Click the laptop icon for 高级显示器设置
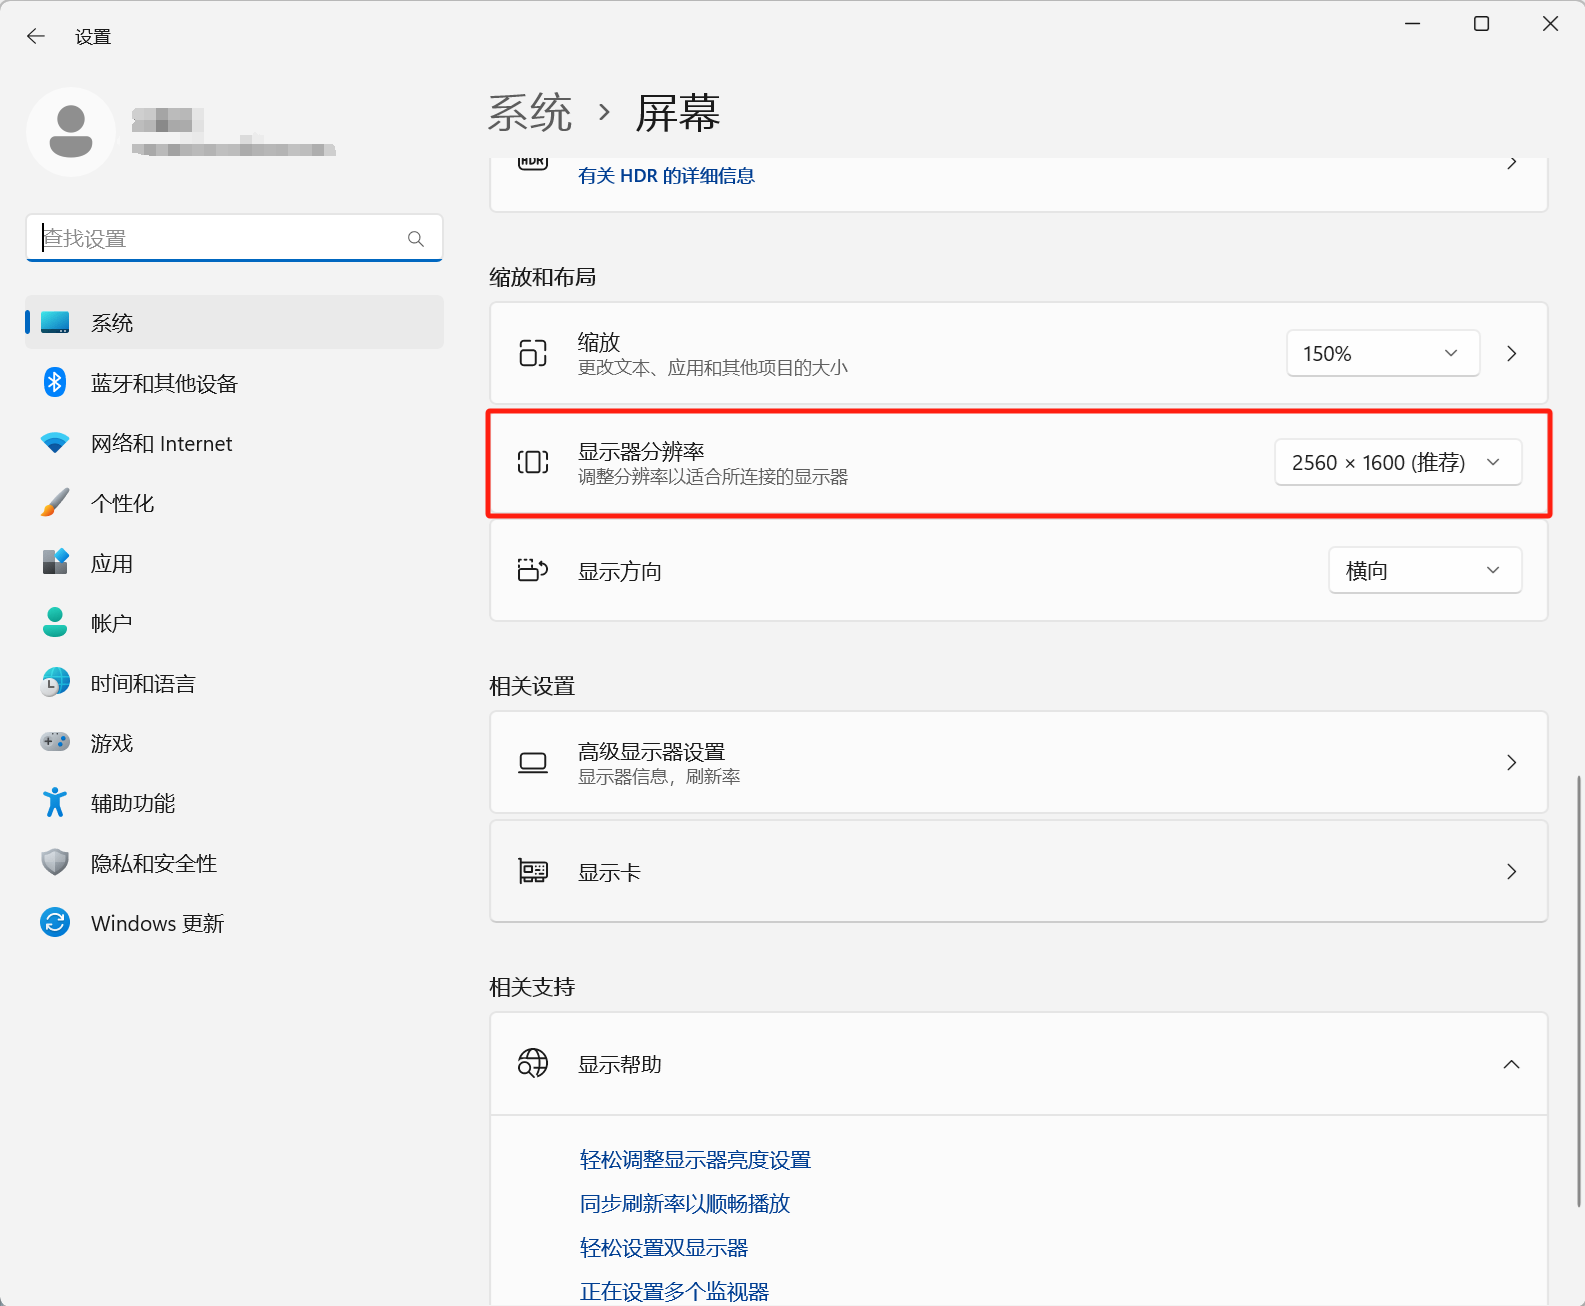This screenshot has height=1306, width=1585. point(533,763)
